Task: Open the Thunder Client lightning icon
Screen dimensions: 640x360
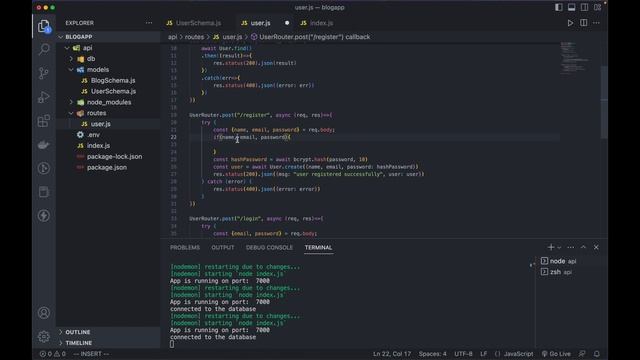Action: click(44, 216)
